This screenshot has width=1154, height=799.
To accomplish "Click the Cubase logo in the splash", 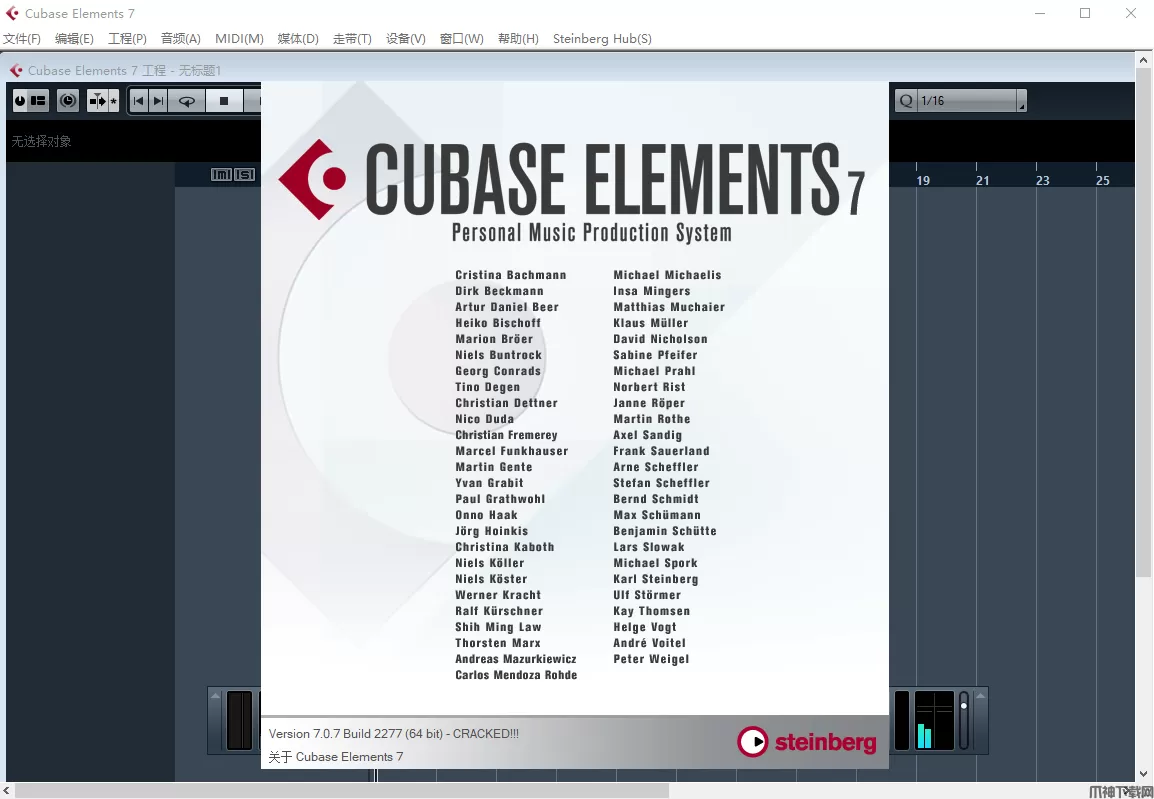I will pyautogui.click(x=312, y=179).
